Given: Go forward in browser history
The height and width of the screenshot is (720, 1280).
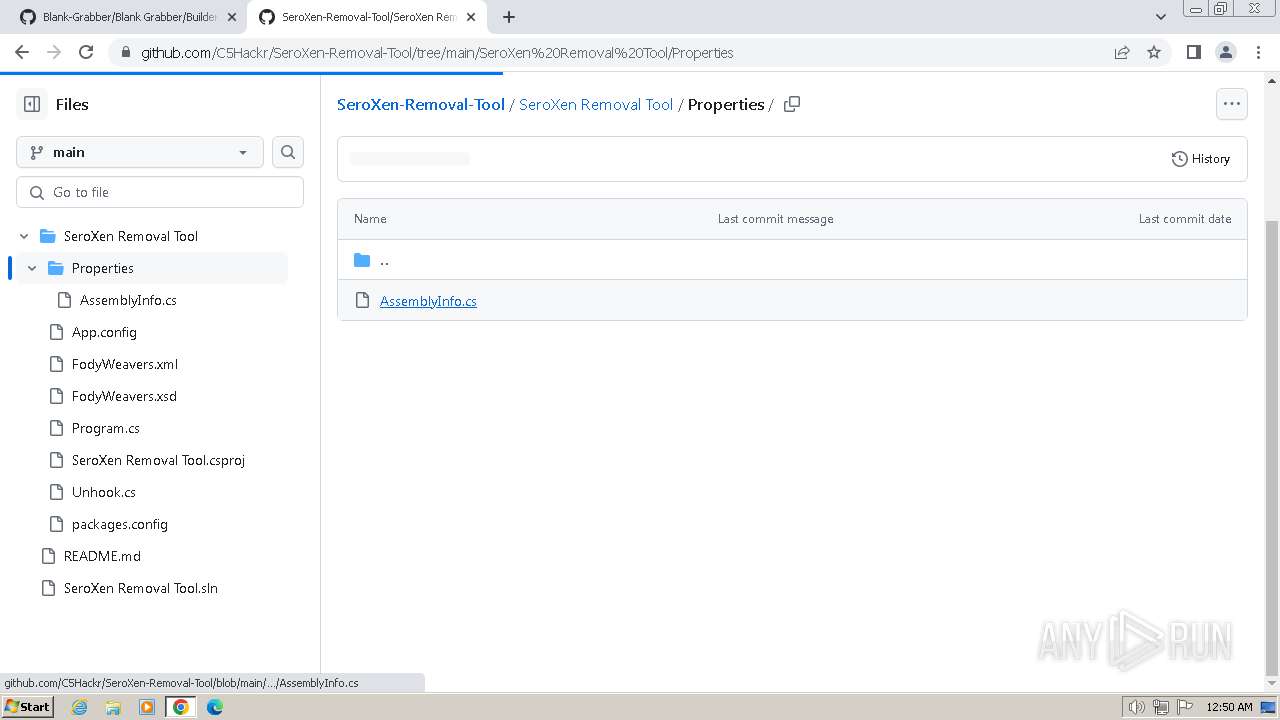Looking at the screenshot, I should (54, 52).
